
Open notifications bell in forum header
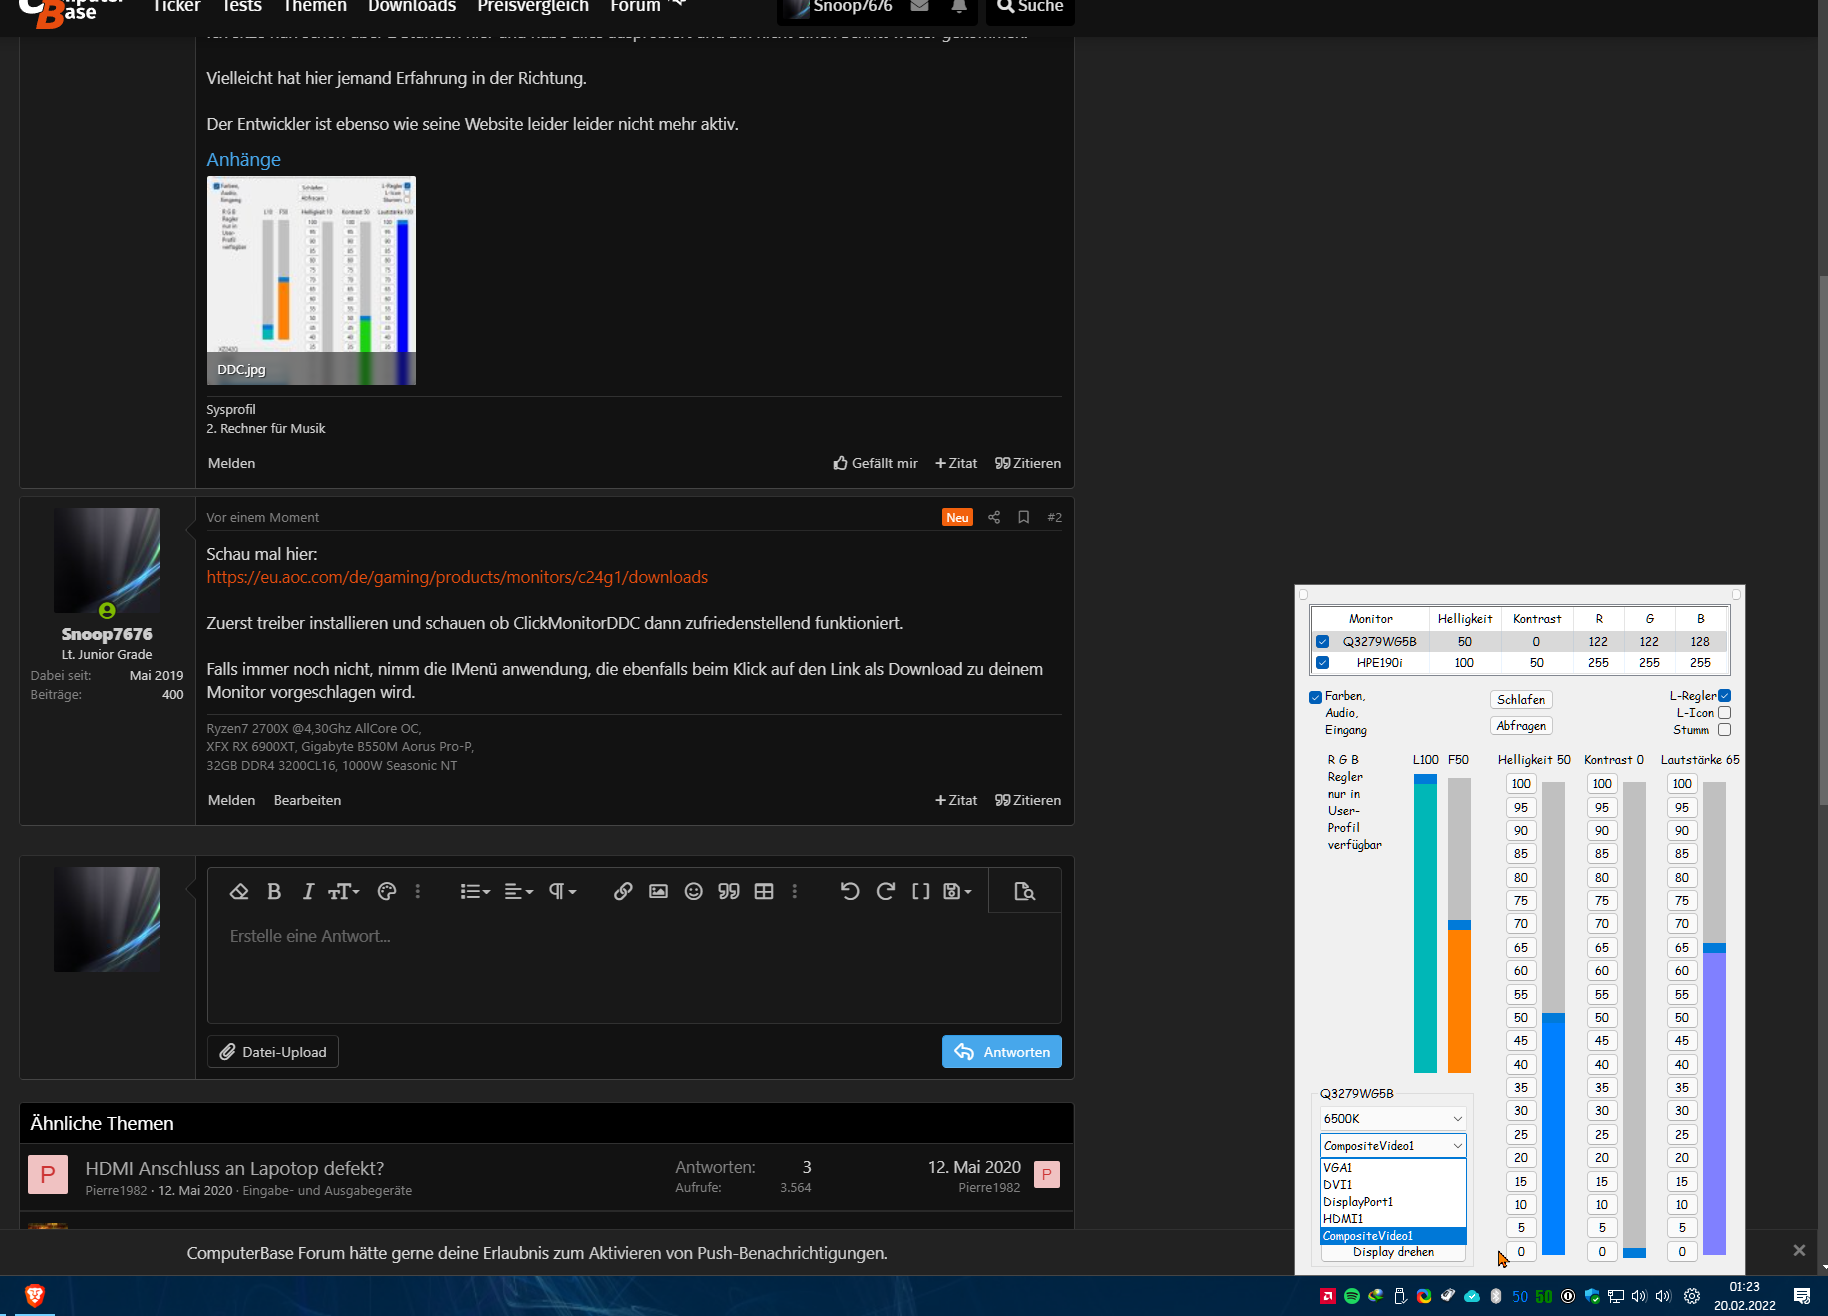coord(958,6)
